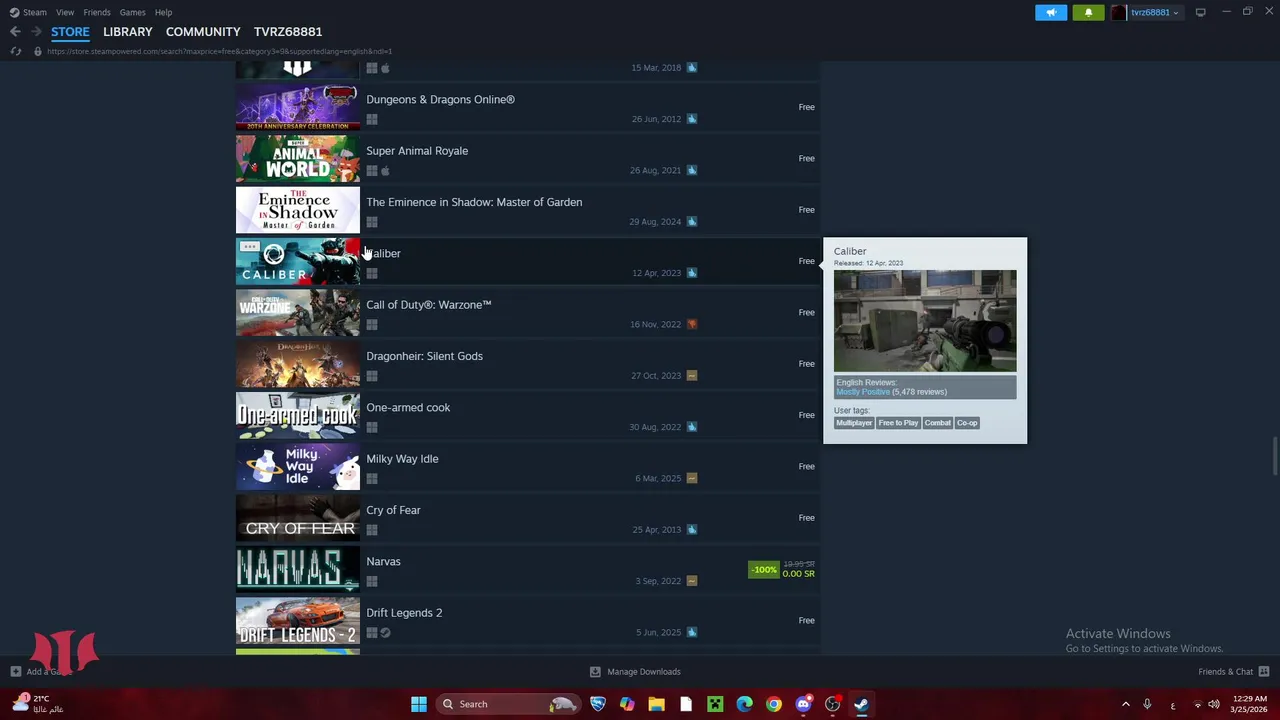This screenshot has width=1280, height=720.
Task: Click the Call of Duty Warzone capsule image
Action: (298, 312)
